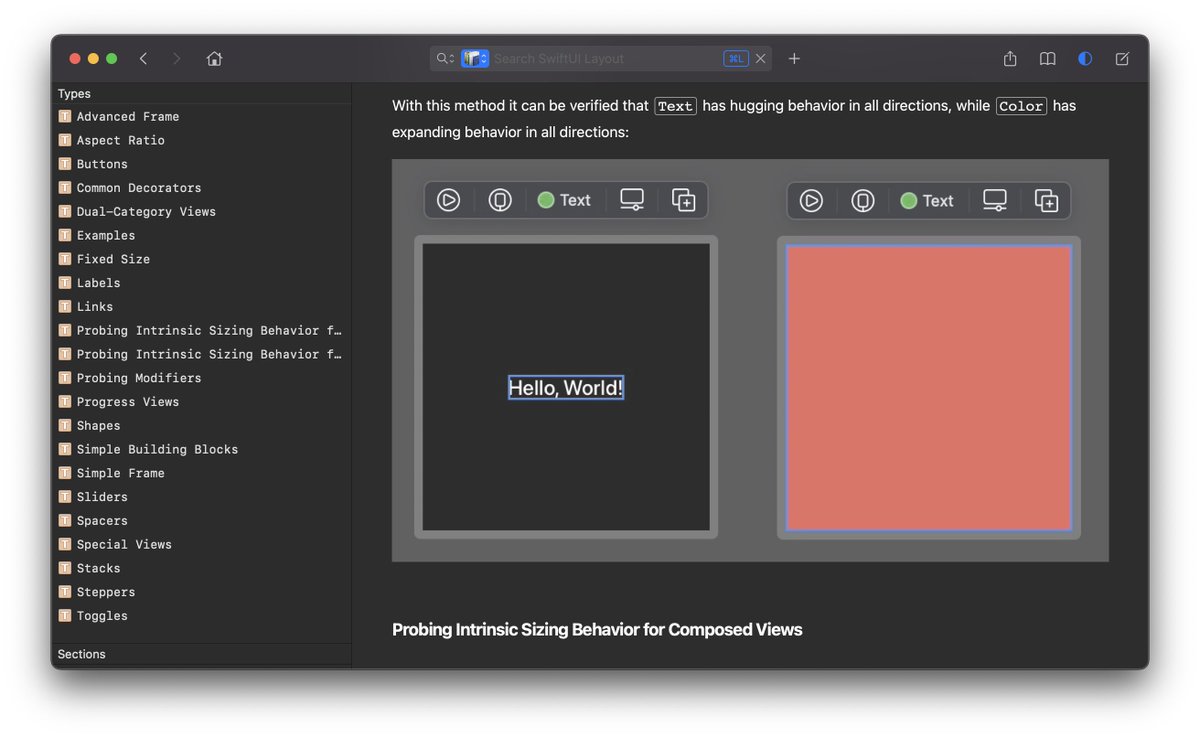Click device monitor icon above Hello World preview
Screen dimensions: 1200x737
point(632,200)
